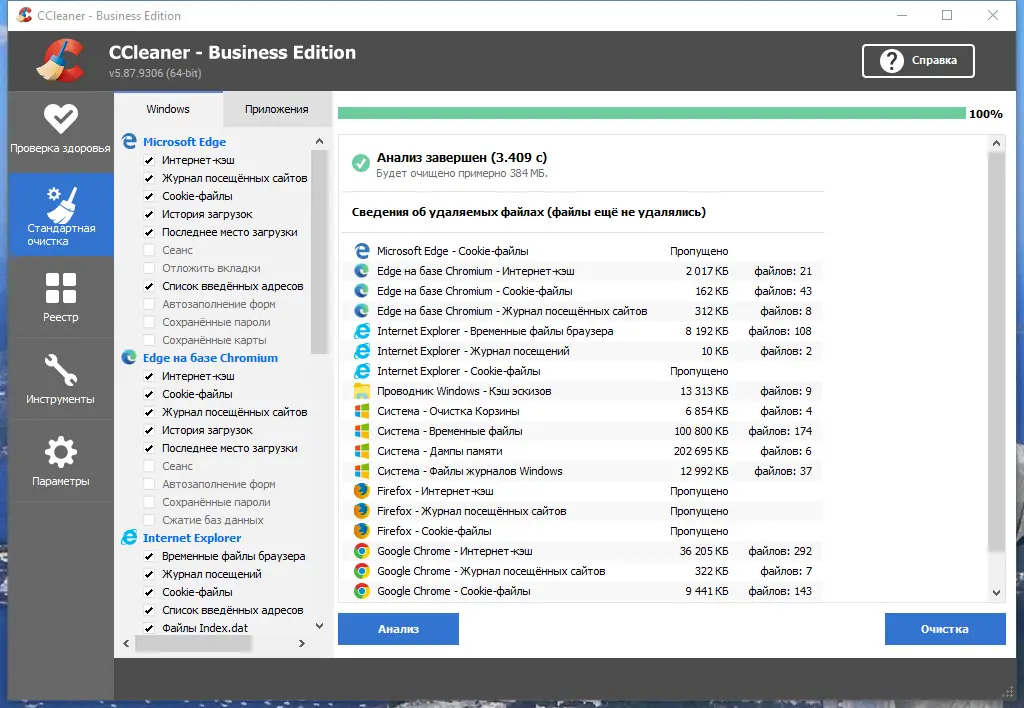Click icon of Internet Explorer - Временные файлы браузера result
This screenshot has height=708, width=1024.
[x=361, y=331]
